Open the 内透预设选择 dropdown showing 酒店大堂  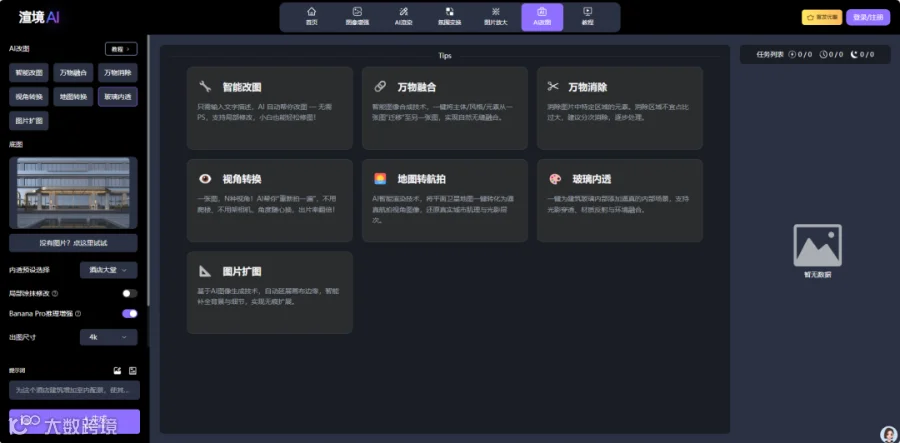108,270
